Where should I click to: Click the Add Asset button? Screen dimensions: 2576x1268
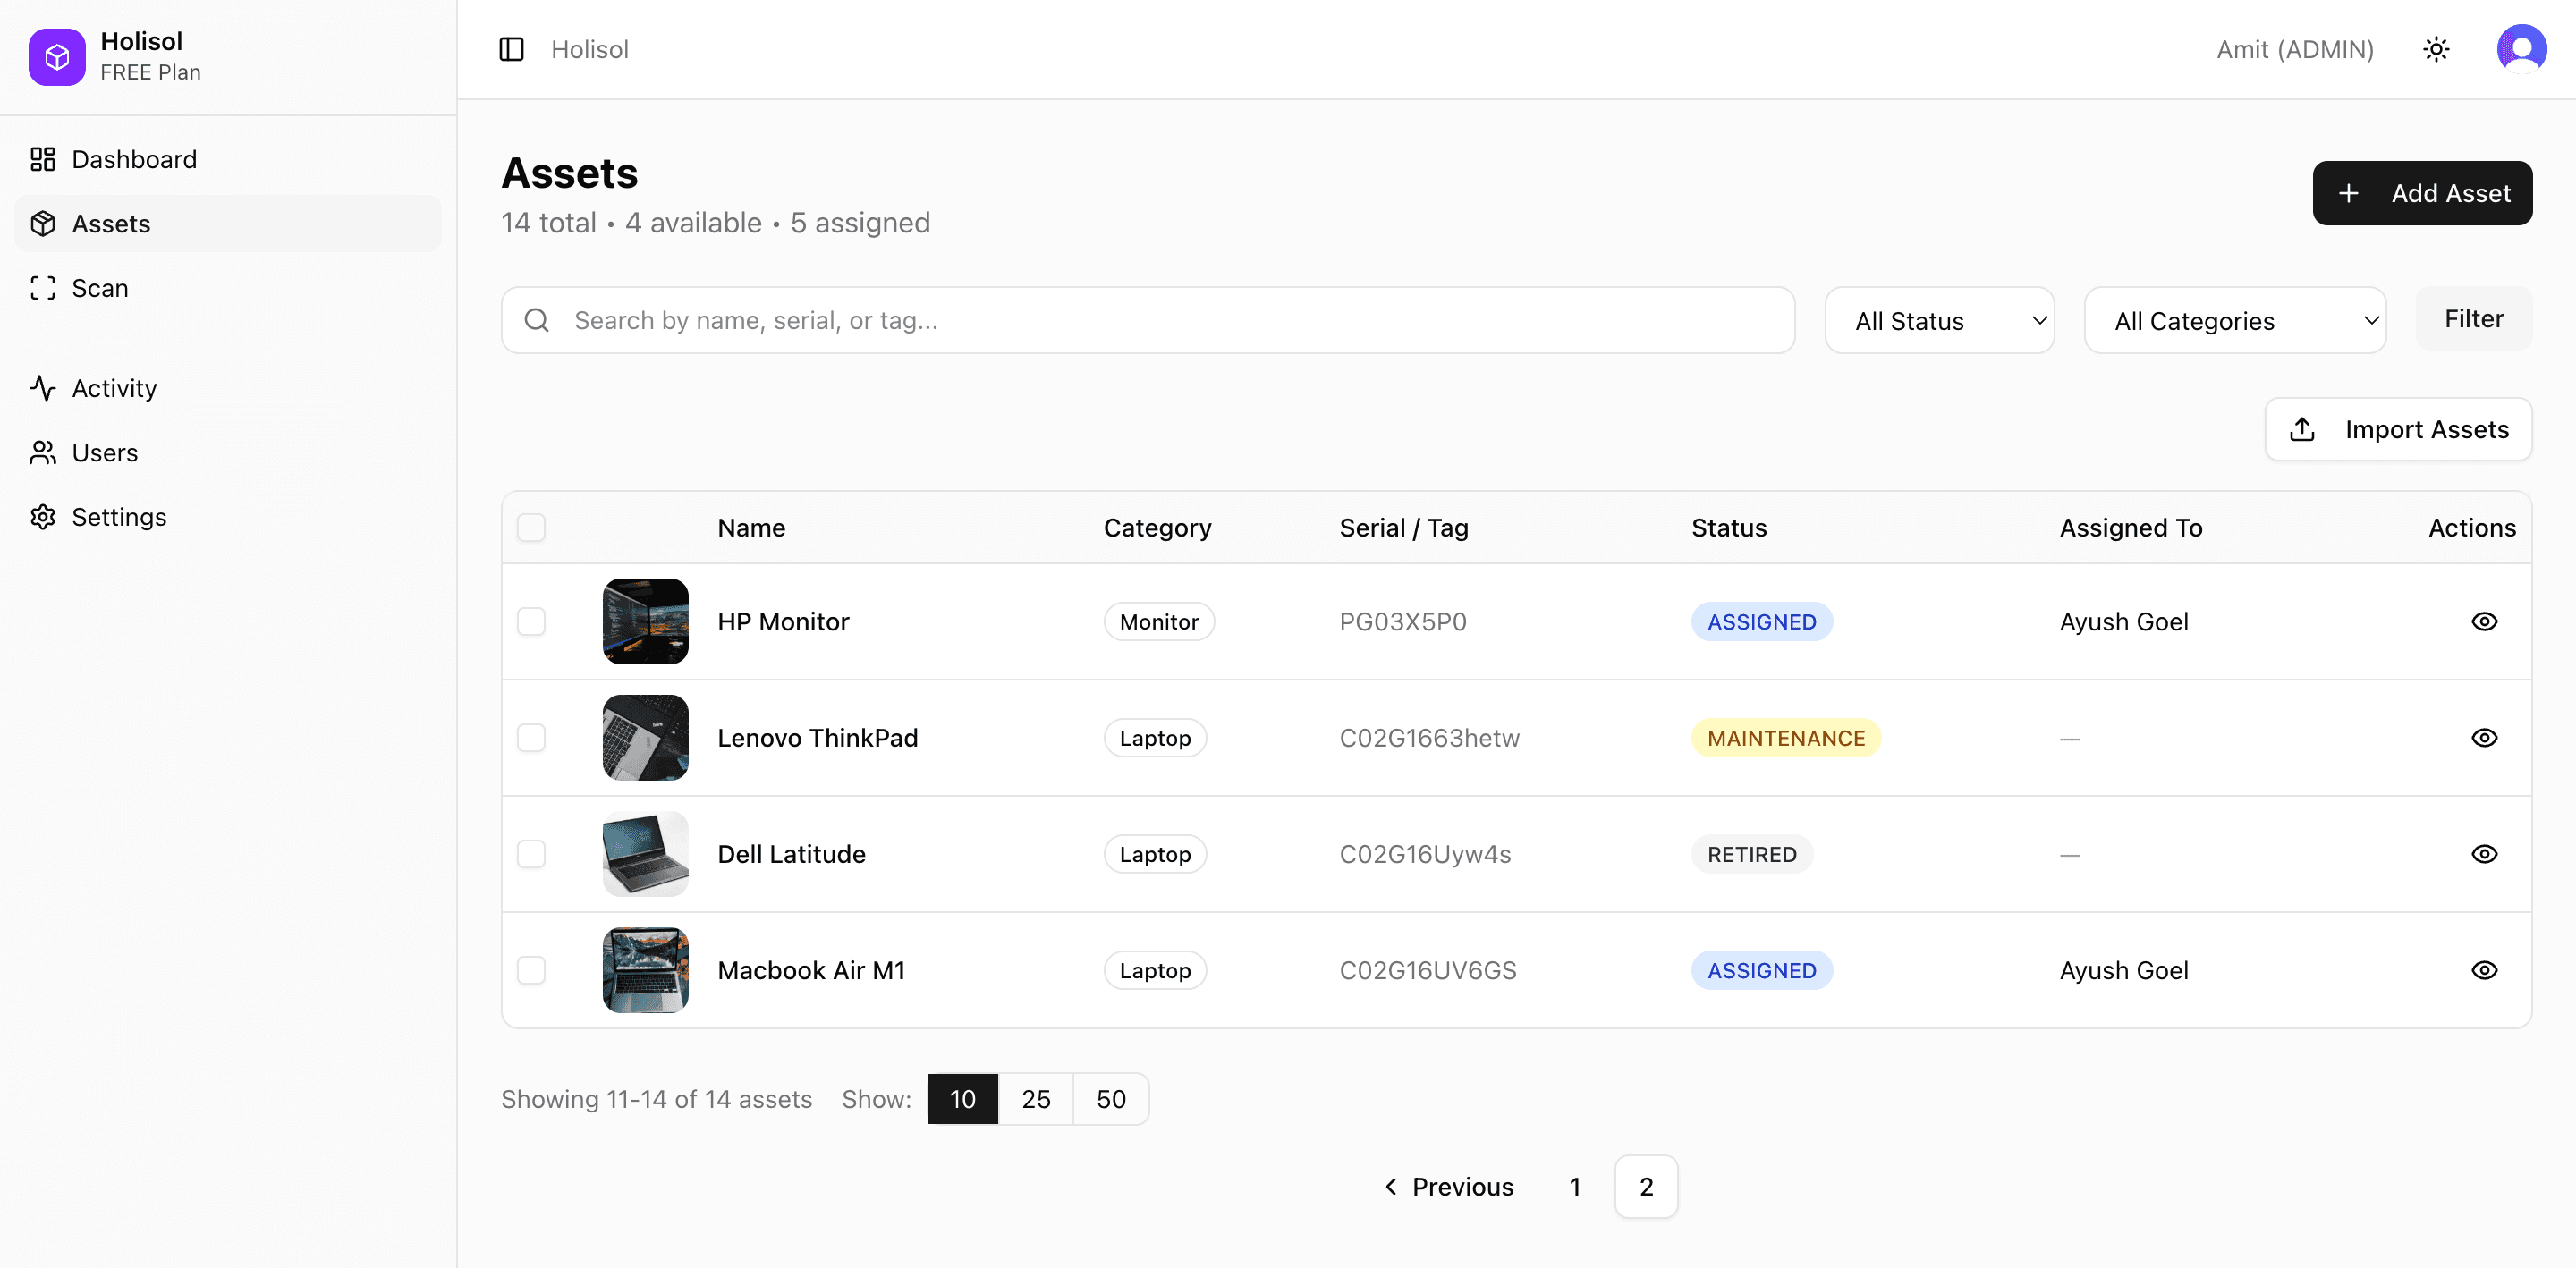(2422, 193)
